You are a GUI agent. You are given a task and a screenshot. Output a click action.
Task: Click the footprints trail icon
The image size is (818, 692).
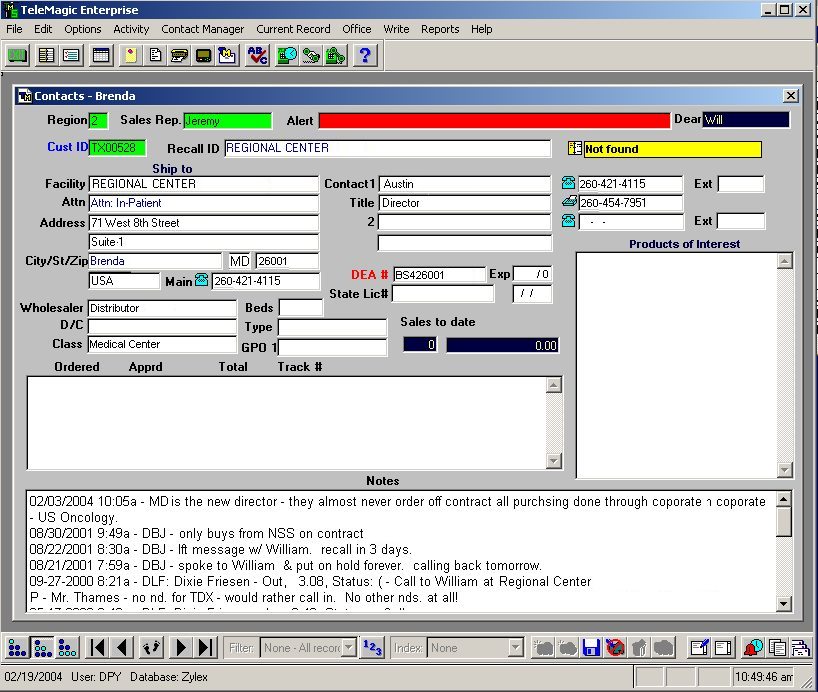point(151,648)
